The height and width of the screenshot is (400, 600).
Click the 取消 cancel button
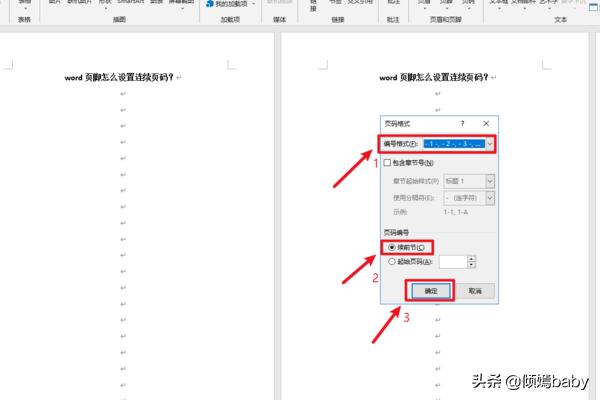pyautogui.click(x=474, y=290)
